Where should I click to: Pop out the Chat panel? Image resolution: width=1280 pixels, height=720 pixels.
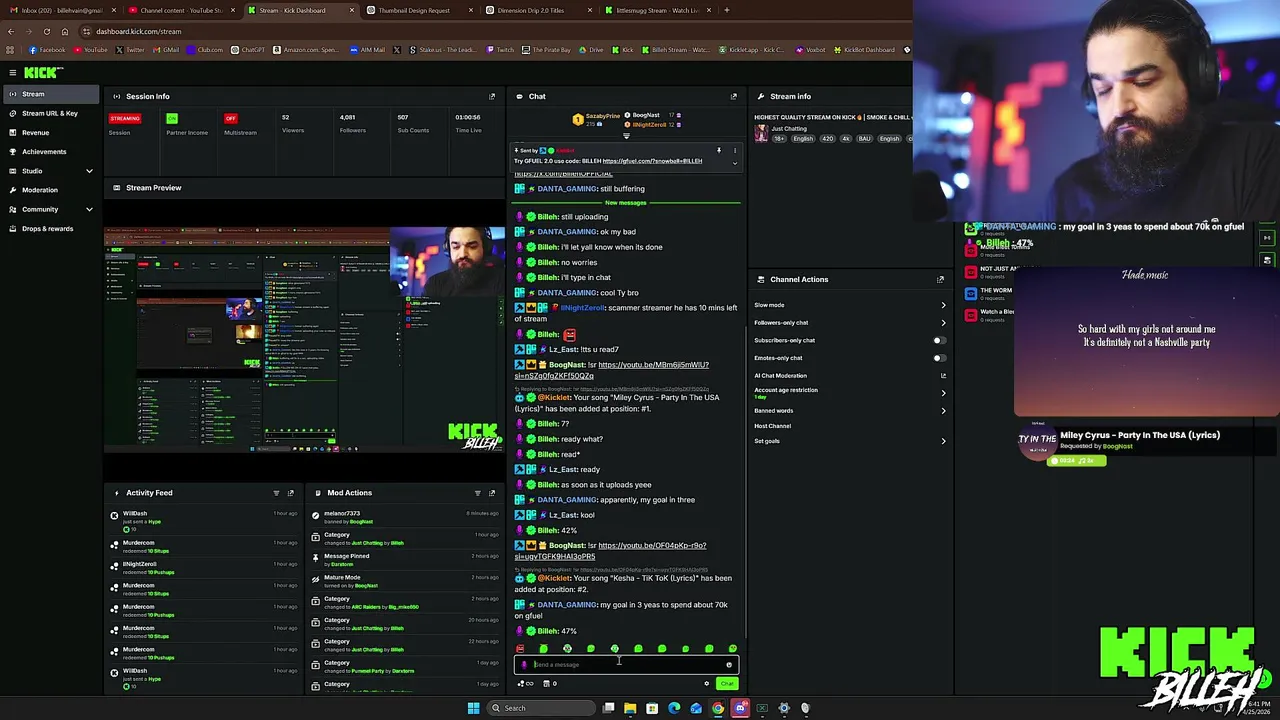(x=733, y=97)
